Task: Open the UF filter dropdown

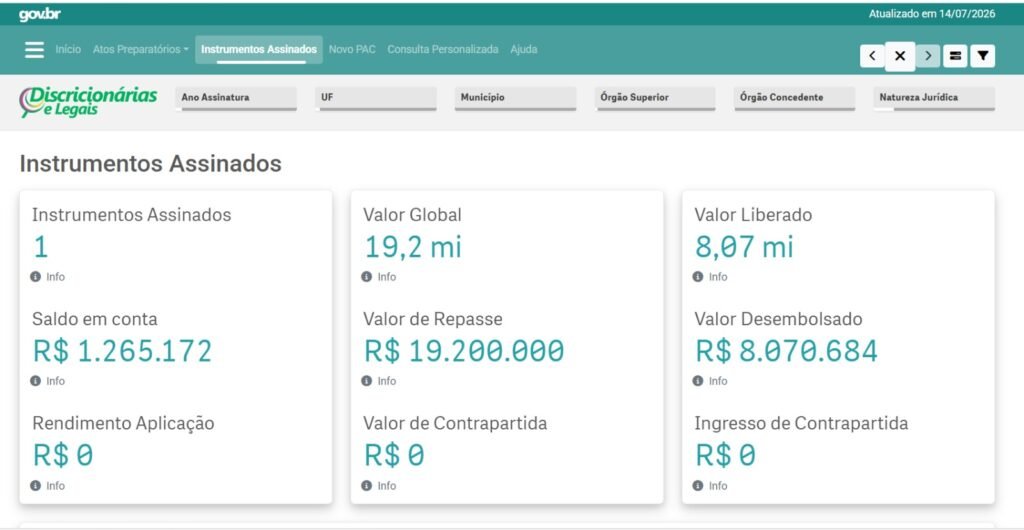Action: (376, 98)
